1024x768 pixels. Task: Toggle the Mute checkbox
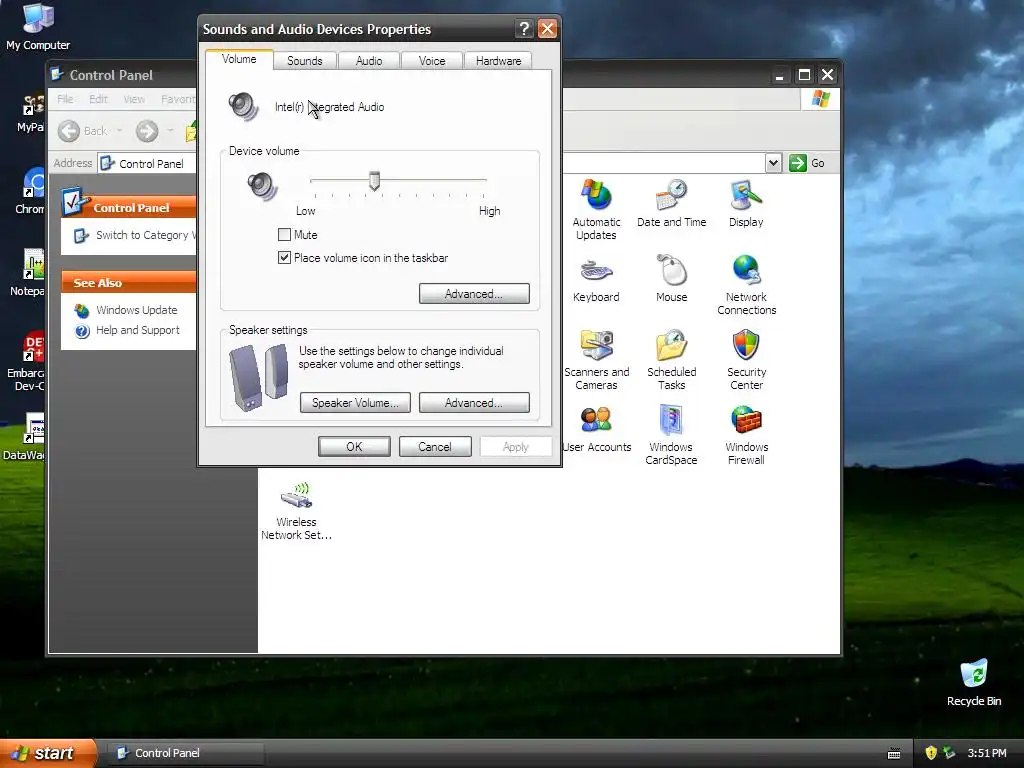284,234
